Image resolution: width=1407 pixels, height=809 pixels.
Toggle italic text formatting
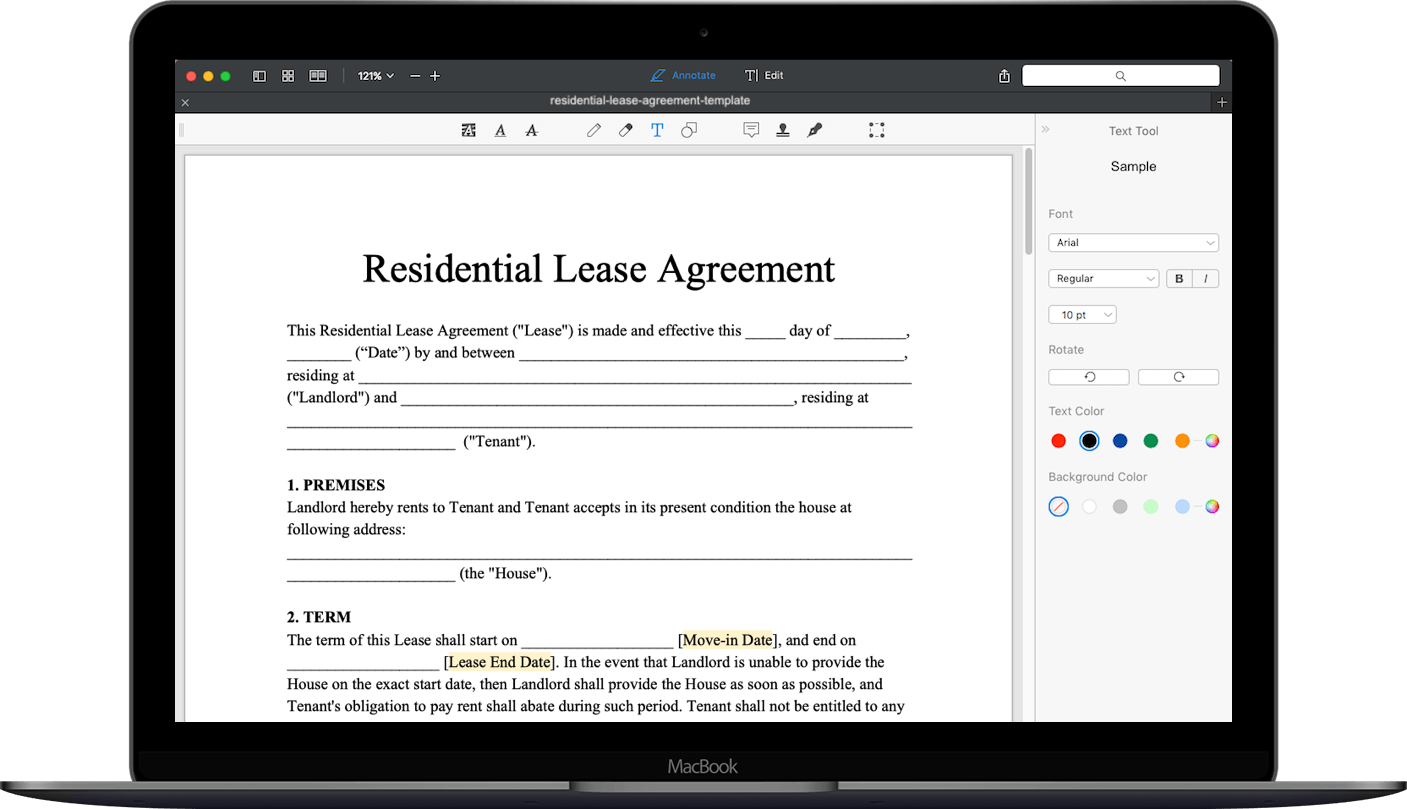(1206, 278)
